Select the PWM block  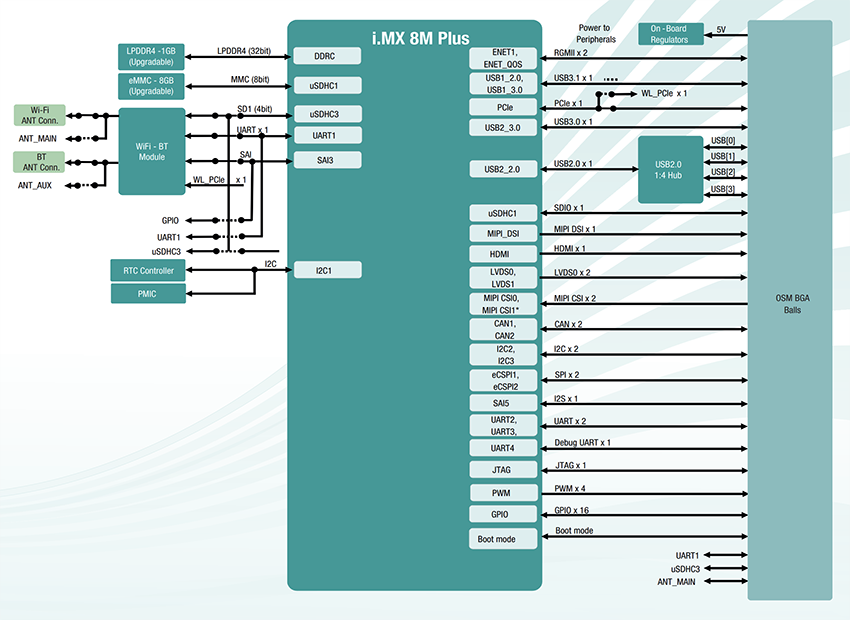point(501,492)
